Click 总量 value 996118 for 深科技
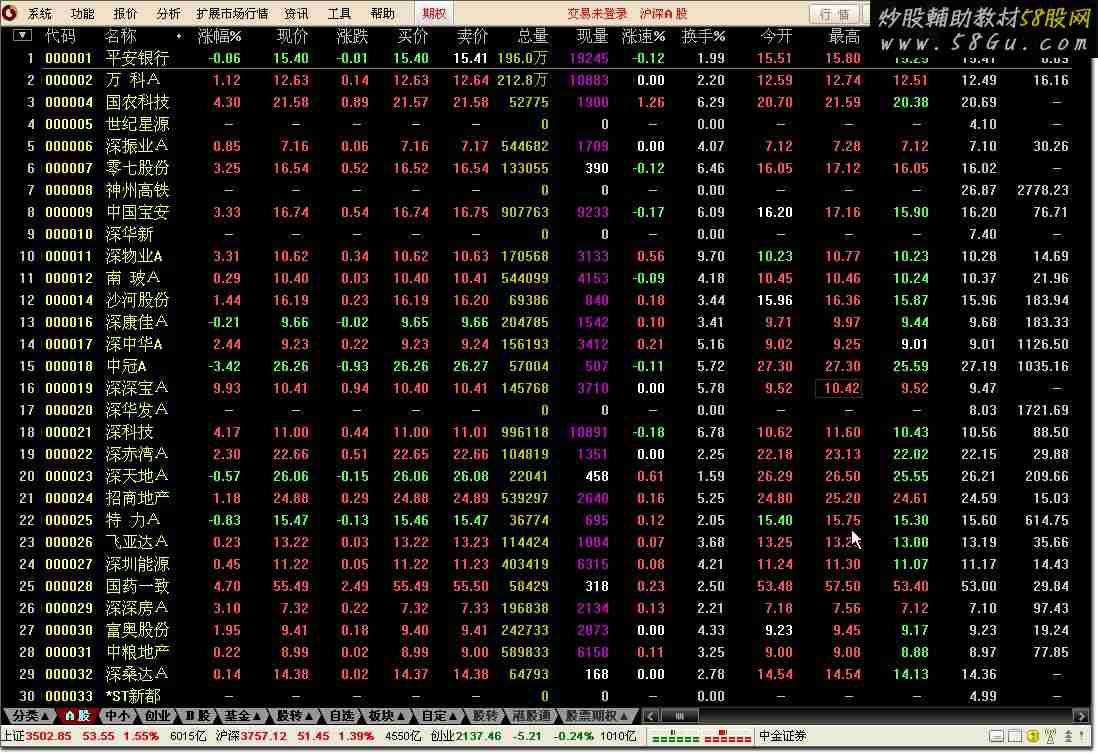Screen dimensions: 1098x754 pos(525,432)
